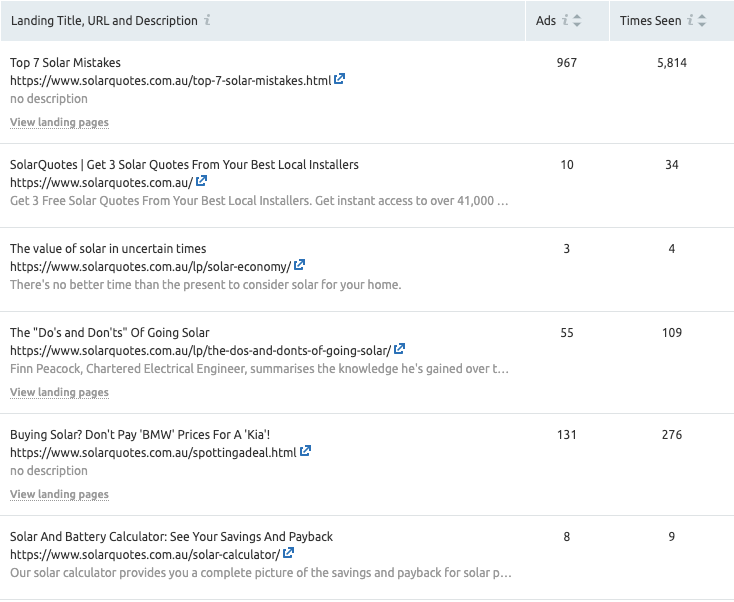This screenshot has width=734, height=602.
Task: Click the Times Seen value 276
Action: (x=672, y=434)
